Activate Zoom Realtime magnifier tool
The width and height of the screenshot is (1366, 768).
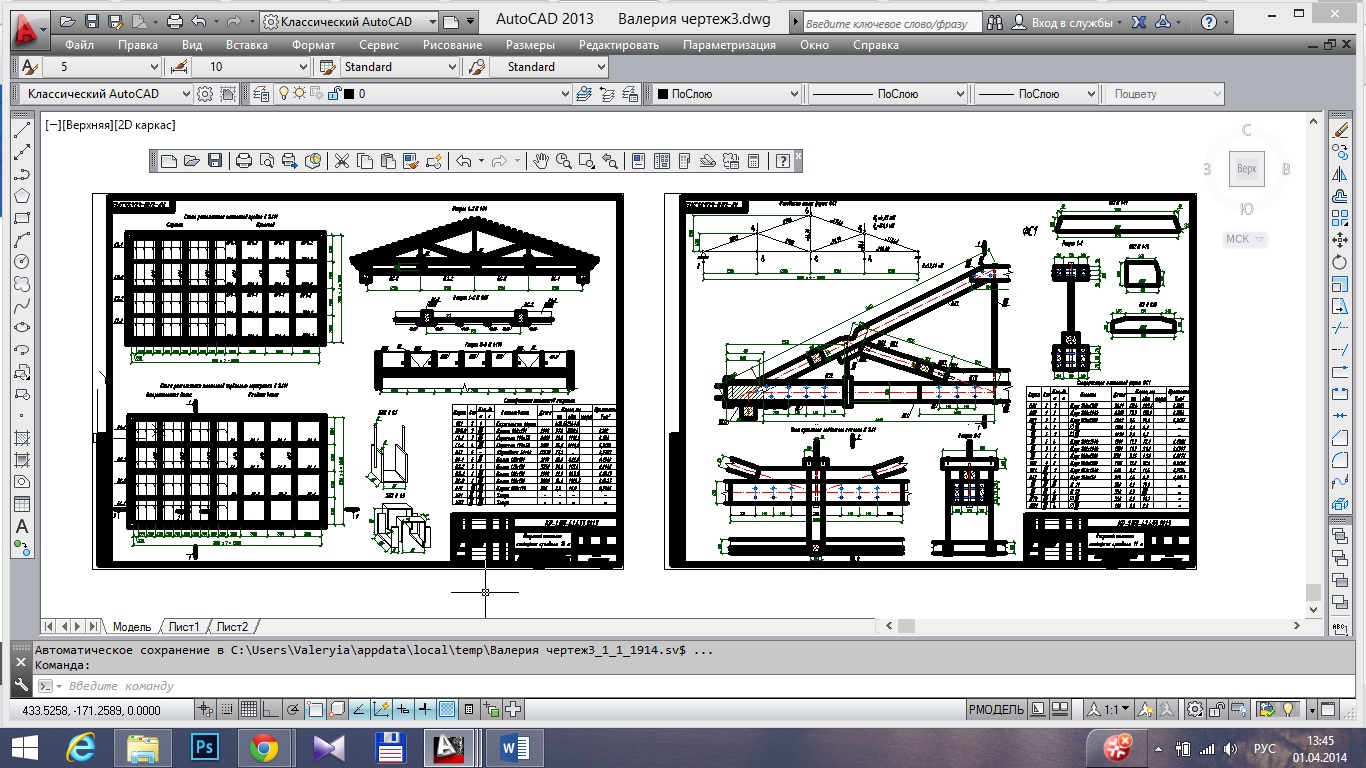(x=563, y=161)
